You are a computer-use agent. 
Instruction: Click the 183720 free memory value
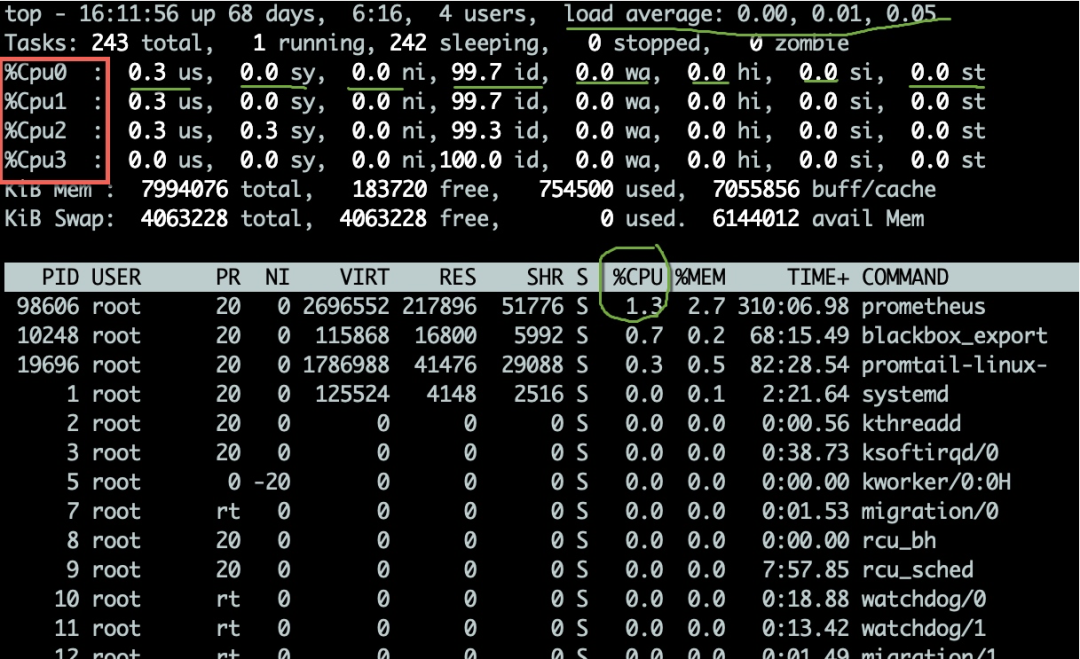tap(390, 189)
